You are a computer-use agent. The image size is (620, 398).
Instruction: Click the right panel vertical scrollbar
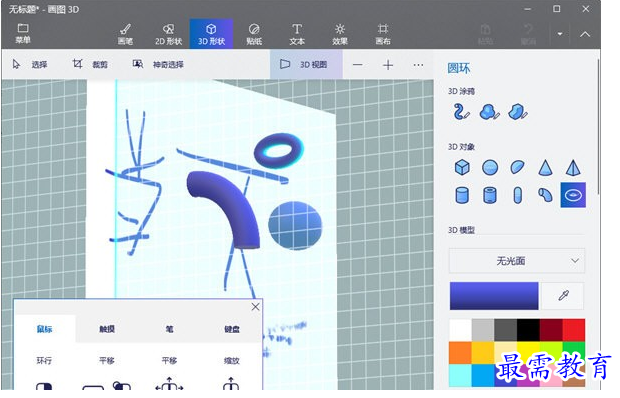pos(598,126)
